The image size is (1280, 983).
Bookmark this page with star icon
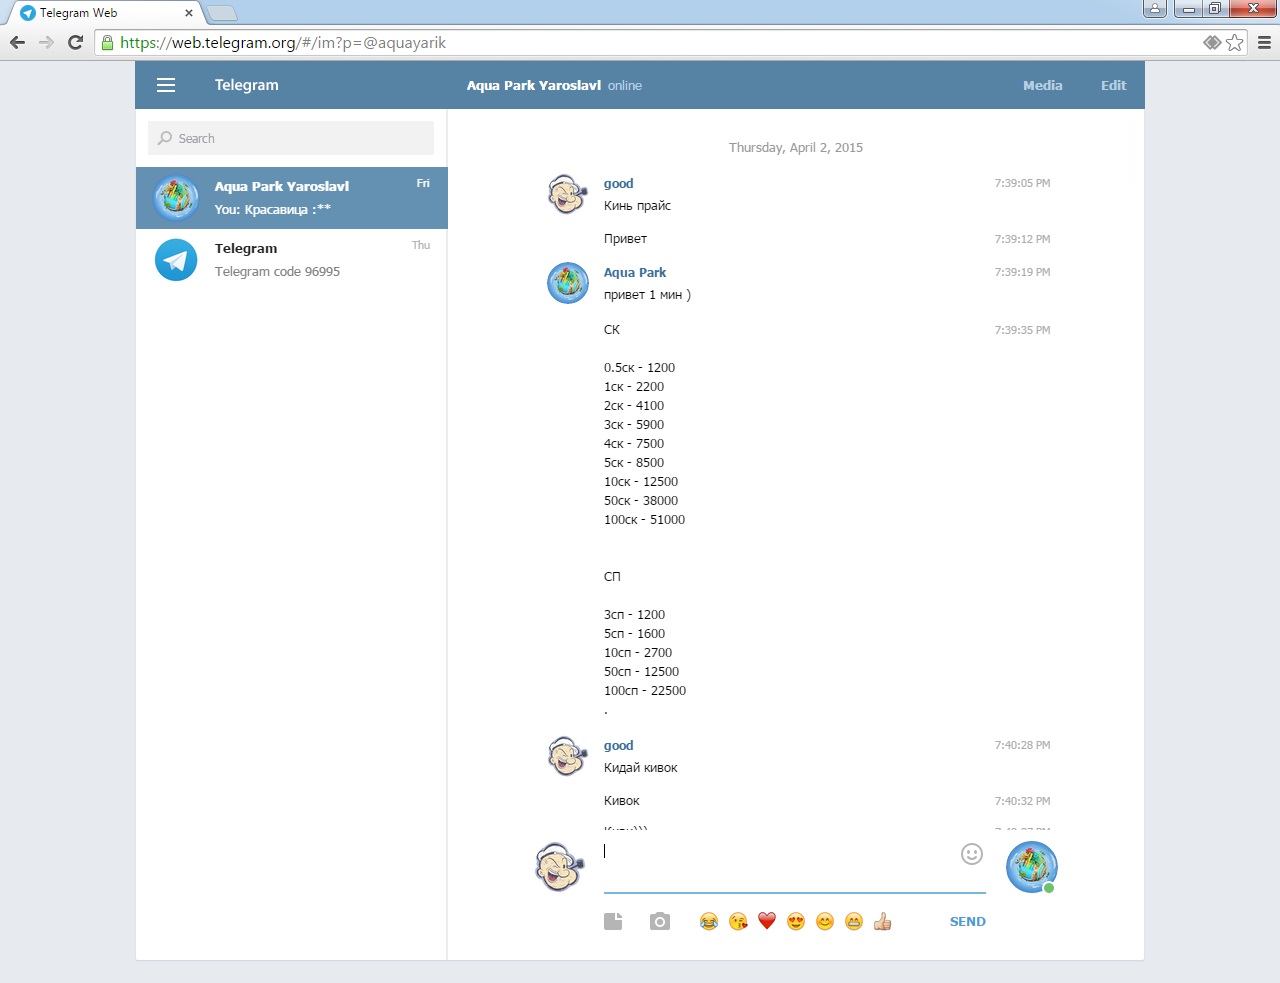coord(1235,42)
